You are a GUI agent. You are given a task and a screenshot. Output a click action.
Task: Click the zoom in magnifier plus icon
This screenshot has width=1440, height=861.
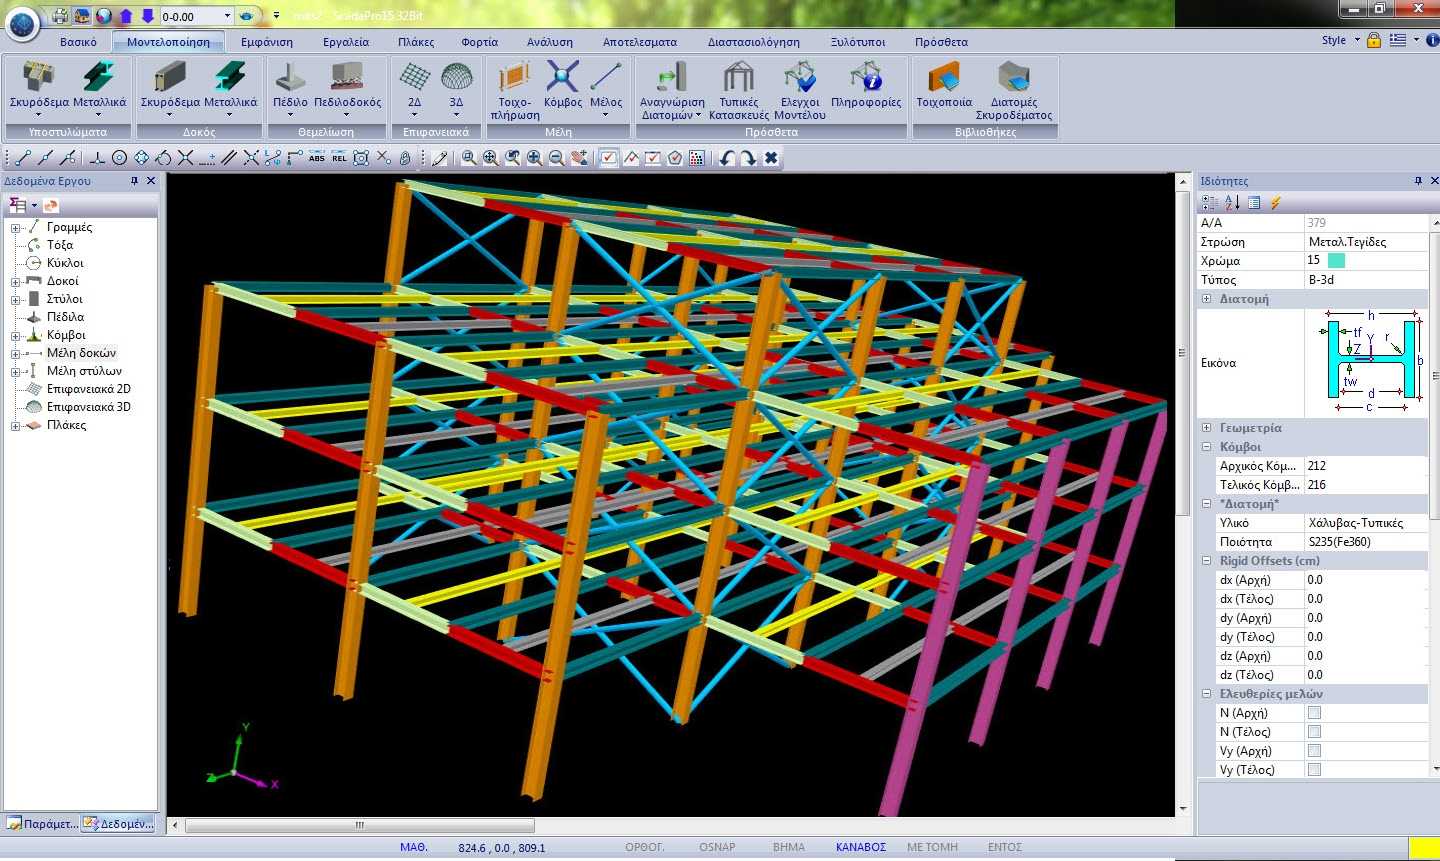tap(535, 158)
